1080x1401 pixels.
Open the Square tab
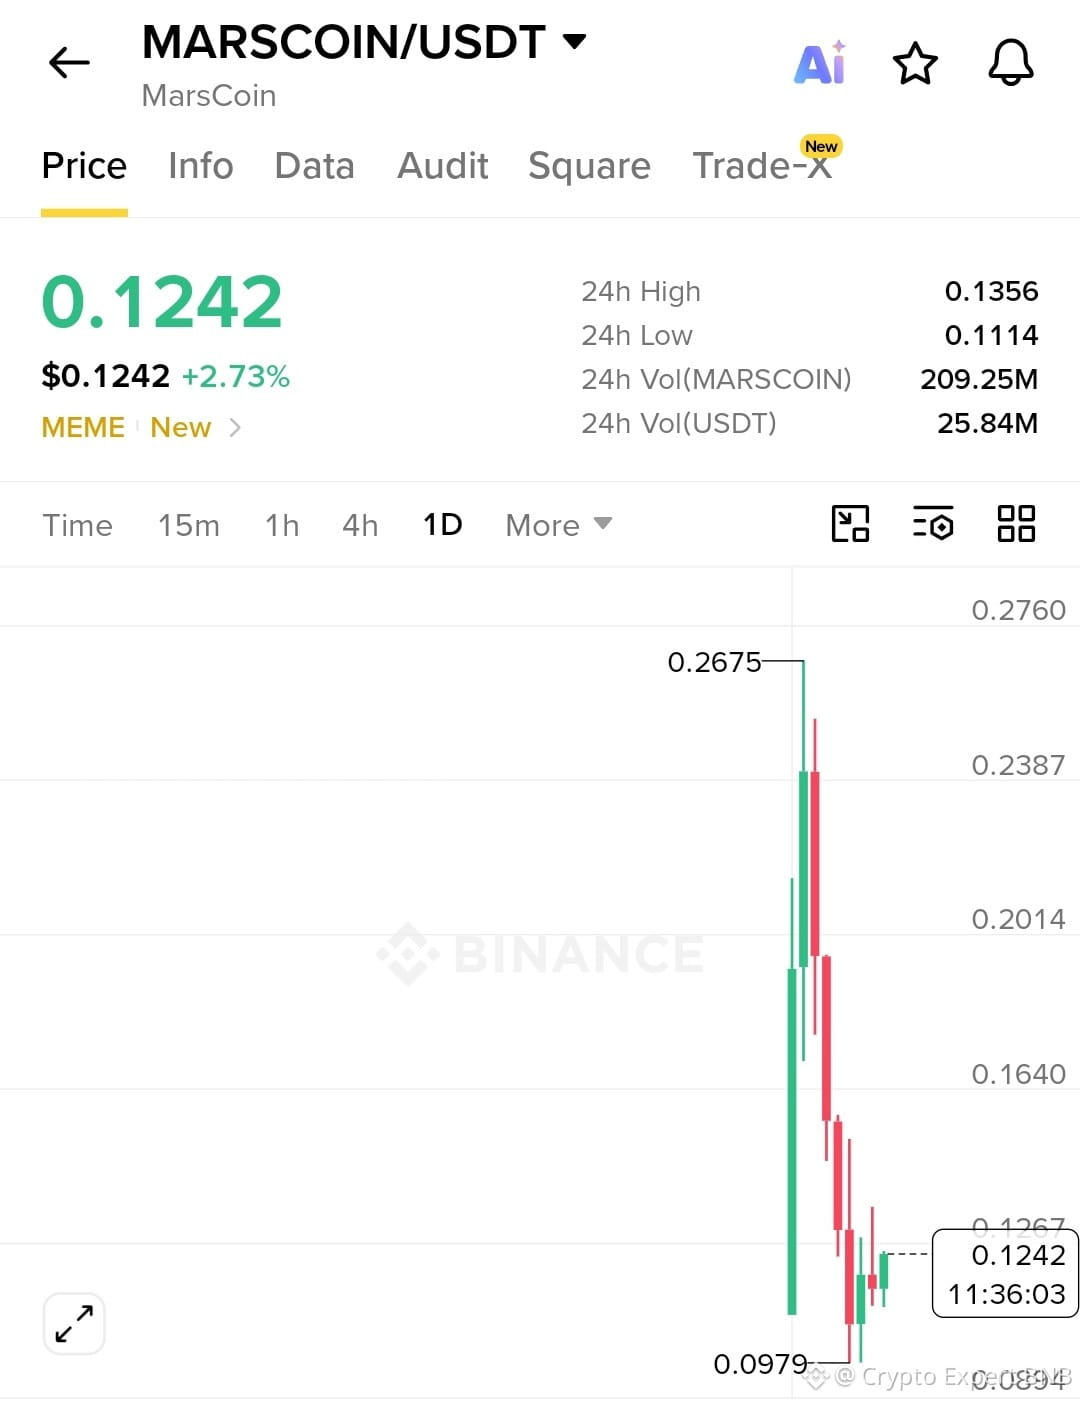click(589, 166)
